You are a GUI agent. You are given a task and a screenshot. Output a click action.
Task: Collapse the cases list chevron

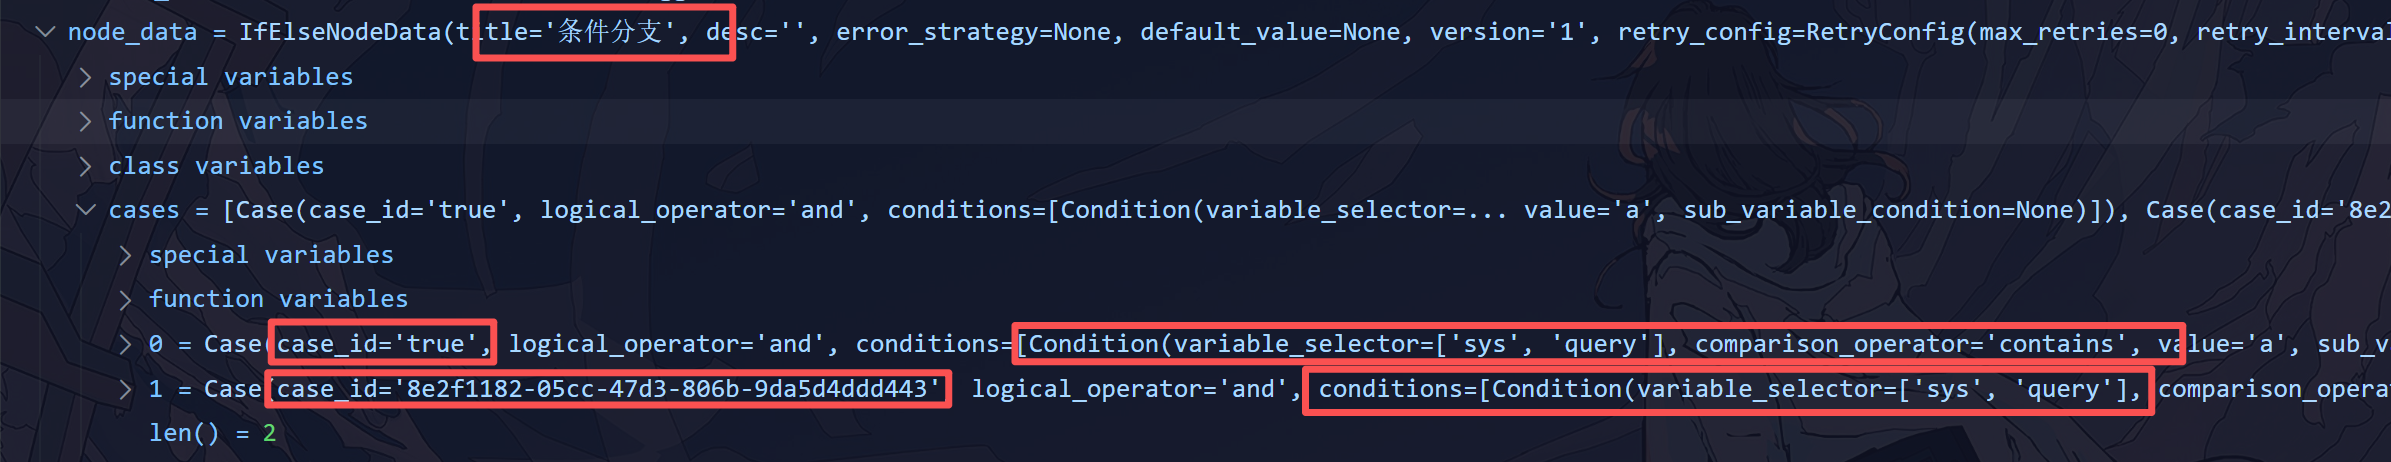(86, 210)
